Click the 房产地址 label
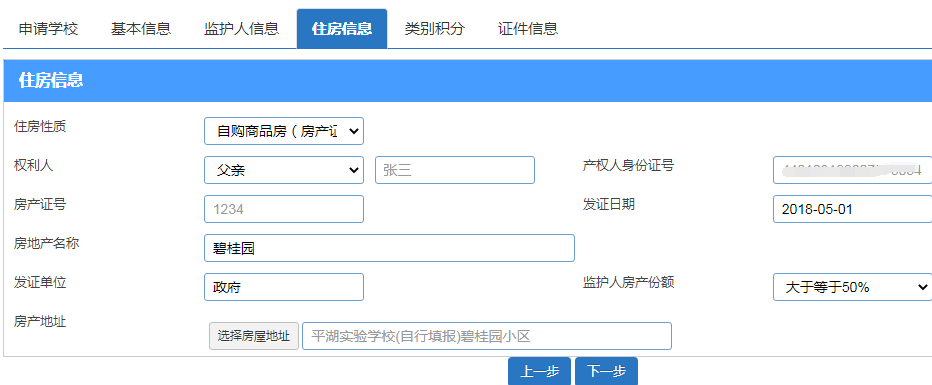This screenshot has width=932, height=385. (40, 321)
